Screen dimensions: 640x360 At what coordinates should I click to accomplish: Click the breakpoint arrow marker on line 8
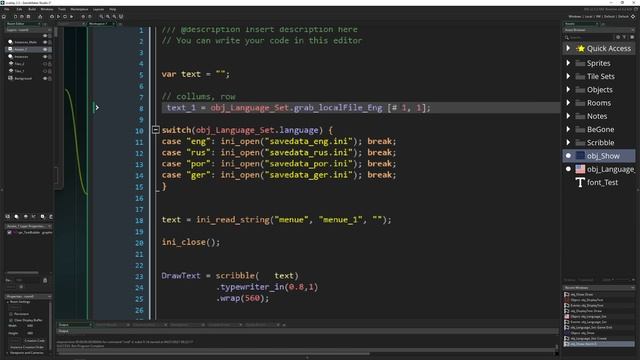[x=96, y=108]
